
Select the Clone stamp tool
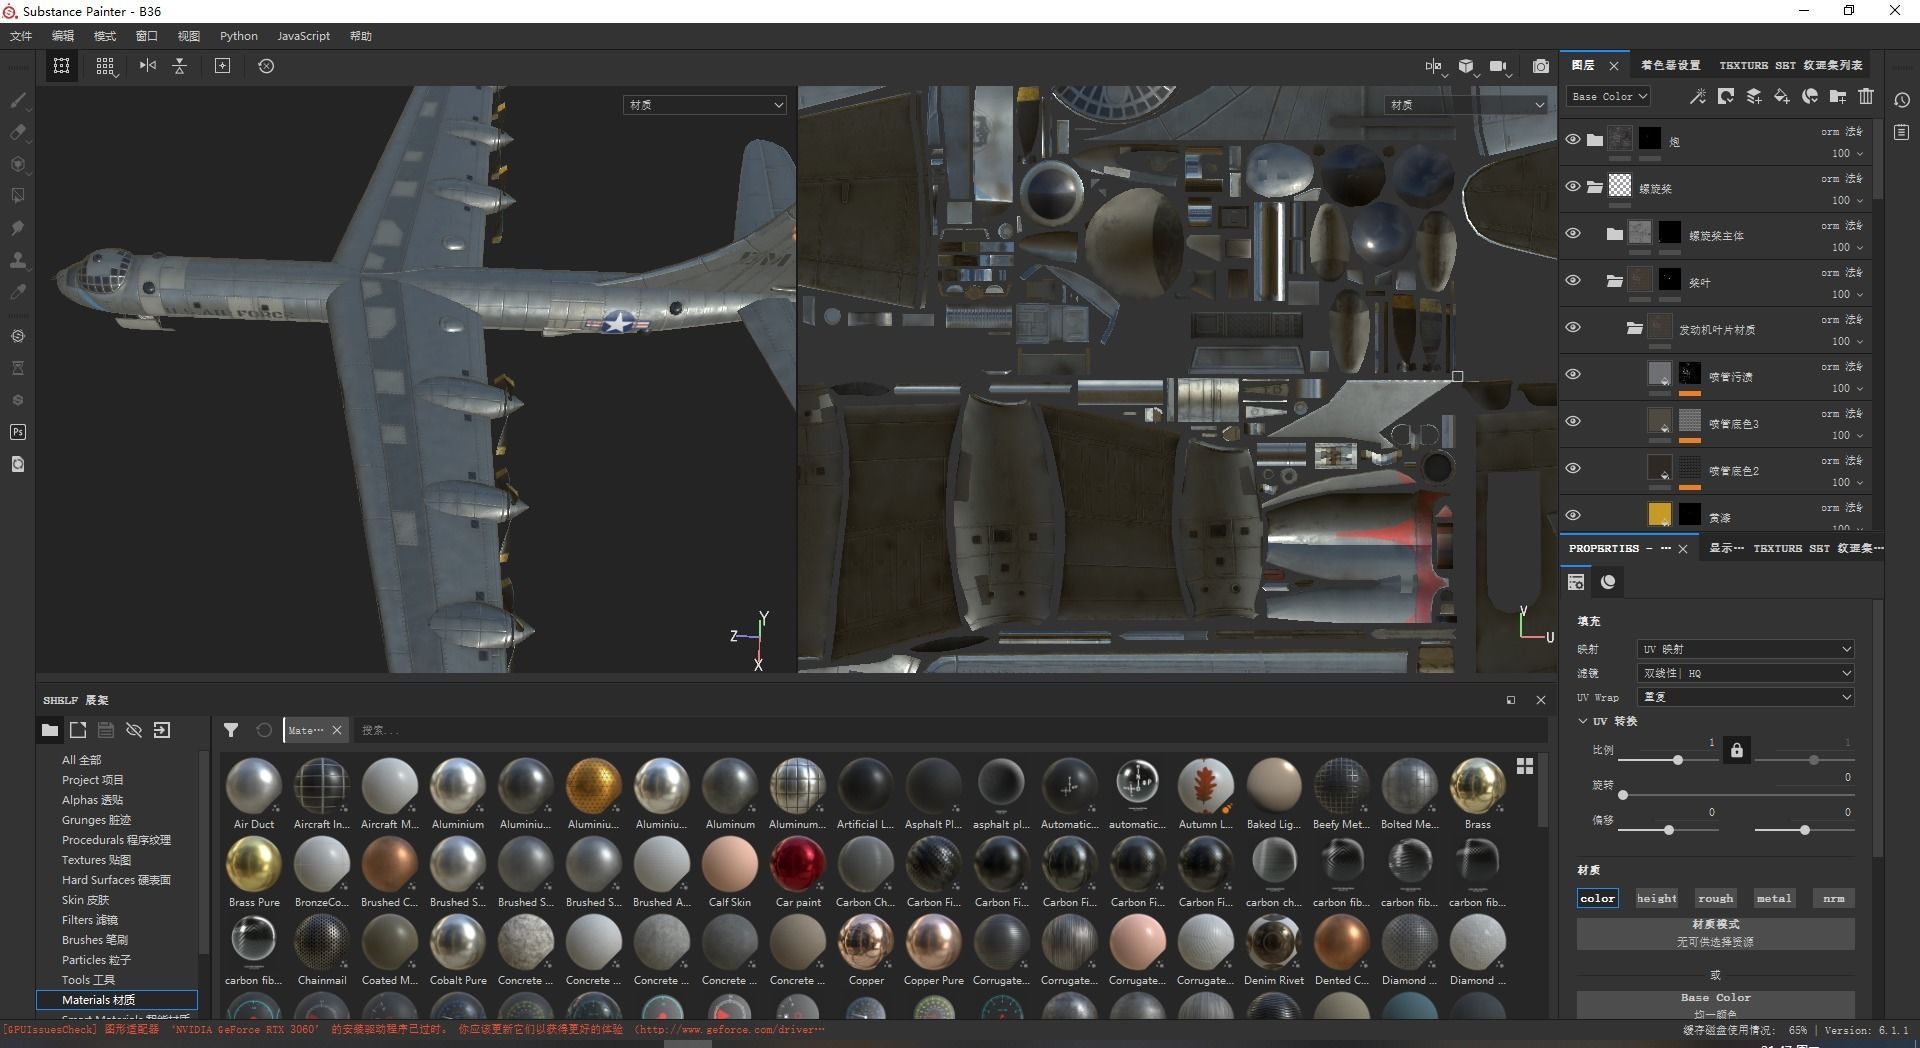(x=18, y=260)
